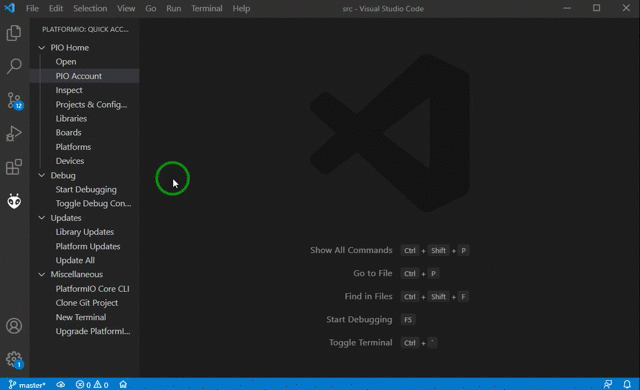The image size is (640, 390).
Task: Collapse the PIO Home section
Action: click(42, 48)
